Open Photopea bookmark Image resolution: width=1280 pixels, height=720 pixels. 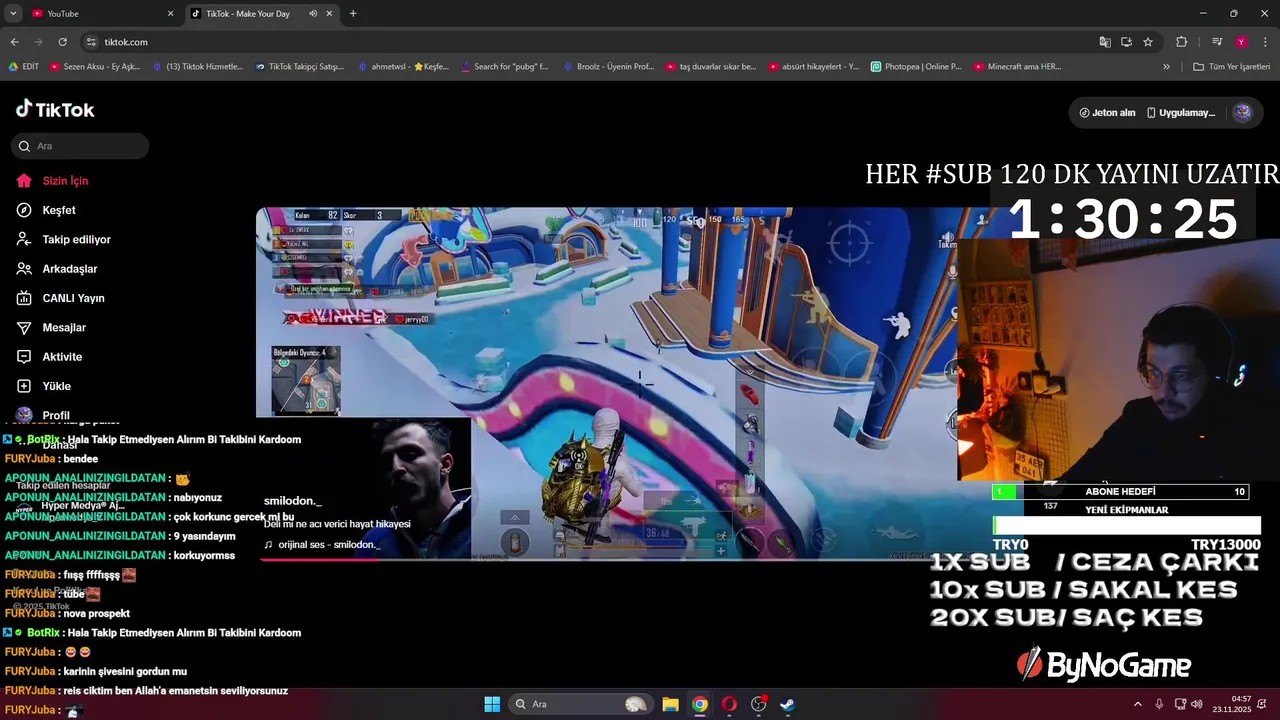tap(915, 67)
